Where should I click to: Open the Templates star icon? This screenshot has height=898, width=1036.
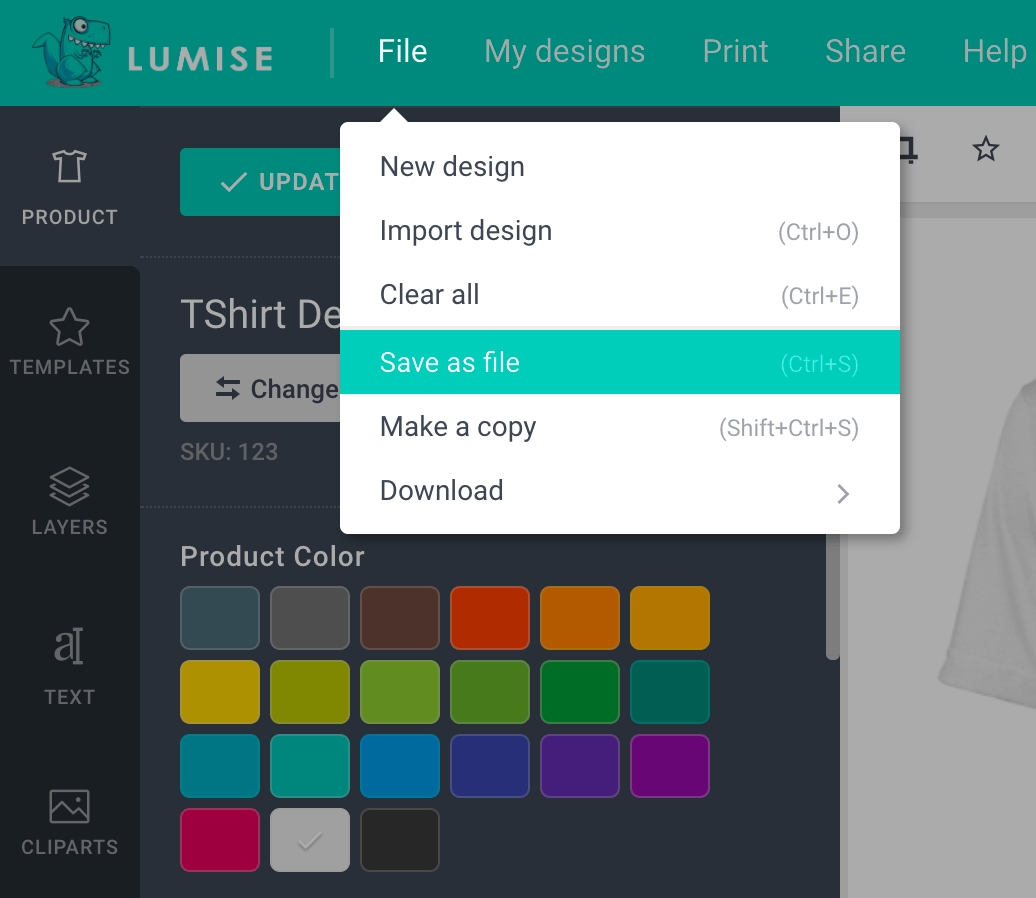click(x=69, y=327)
